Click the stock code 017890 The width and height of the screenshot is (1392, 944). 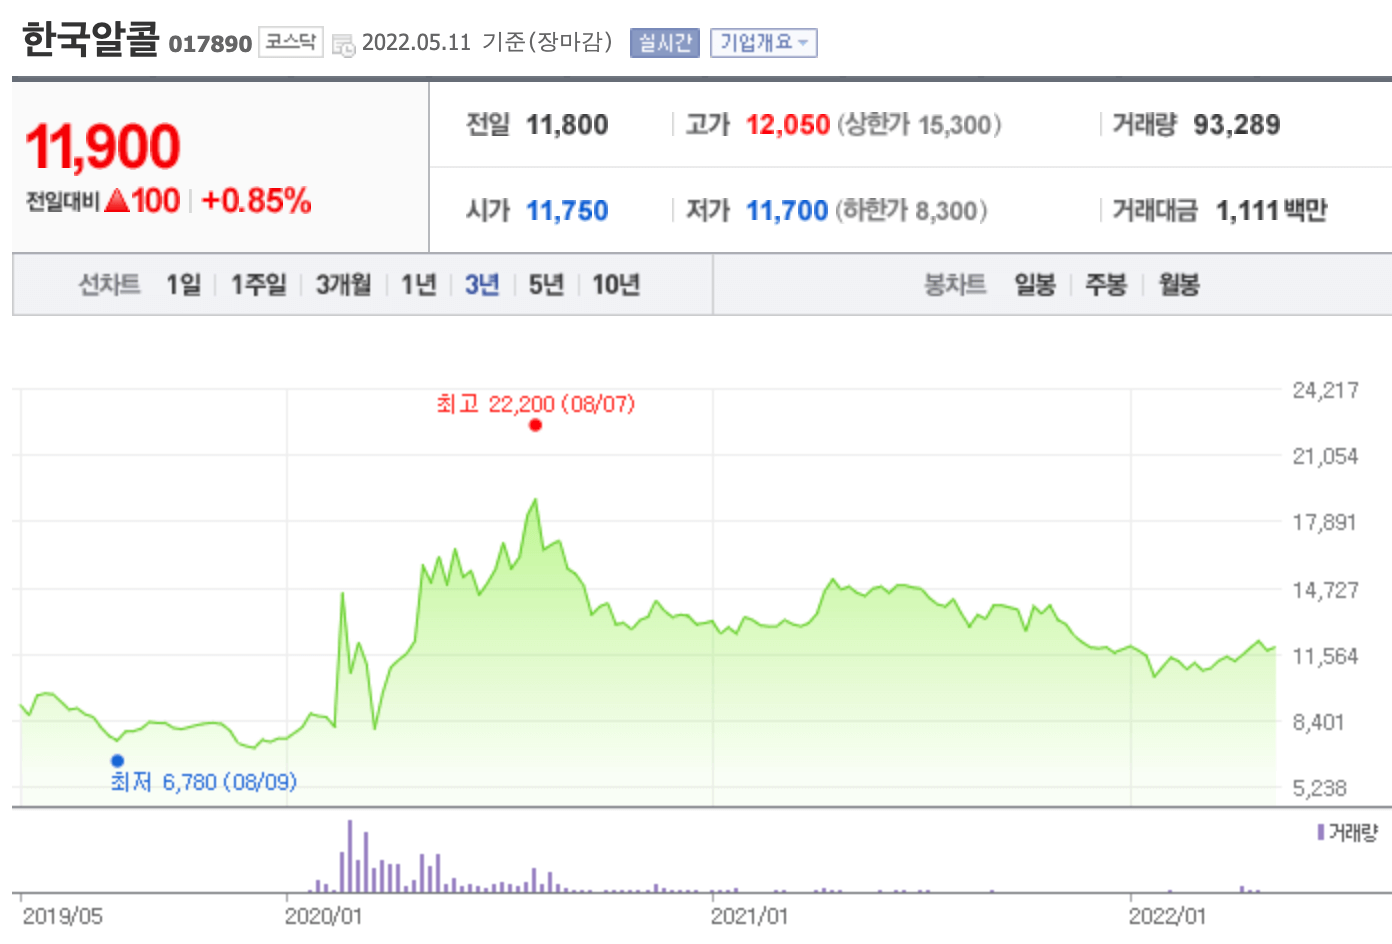tap(210, 44)
